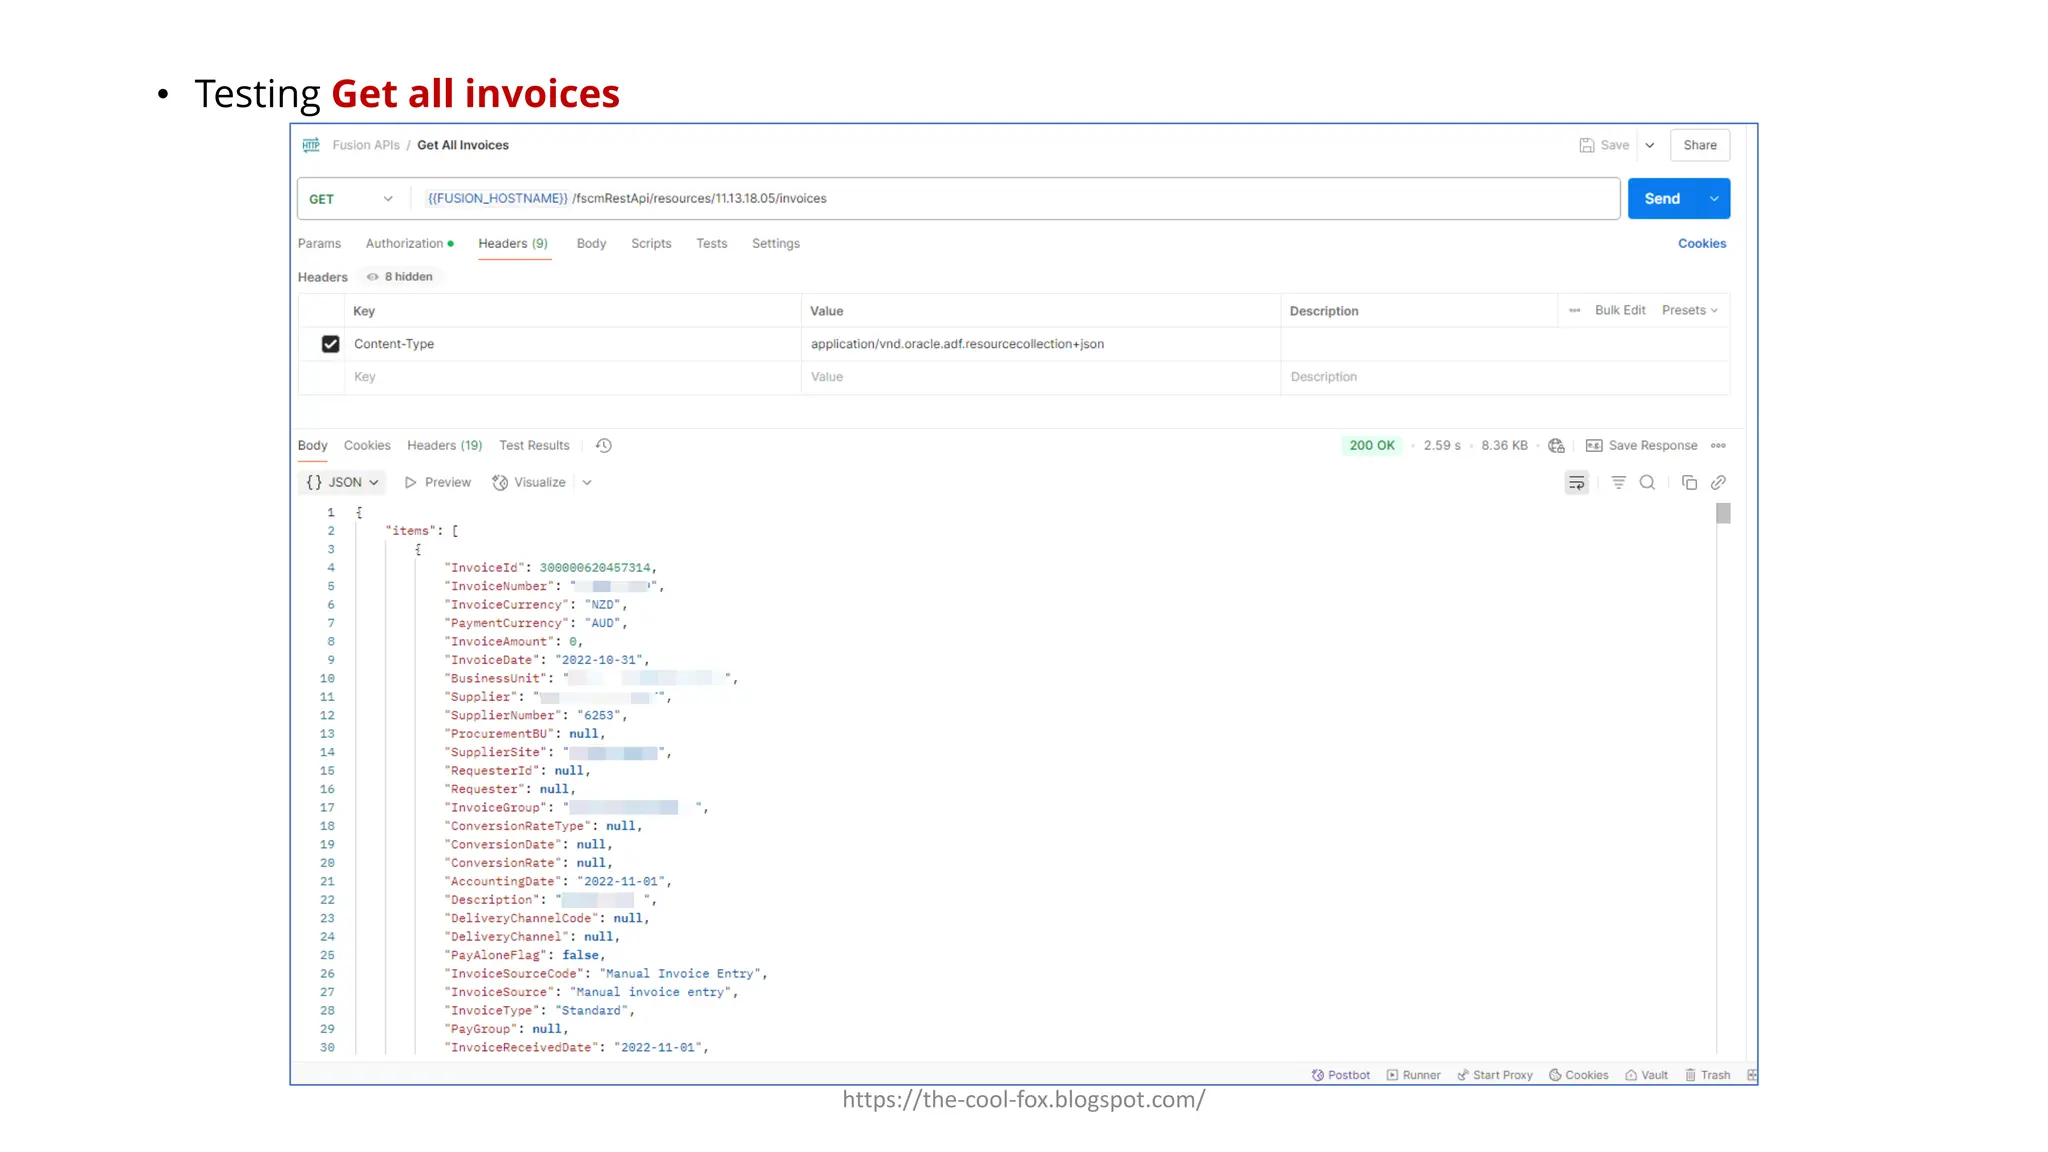Viewport: 2048px width, 1152px height.
Task: Click the 200 OK status badge
Action: [1372, 446]
